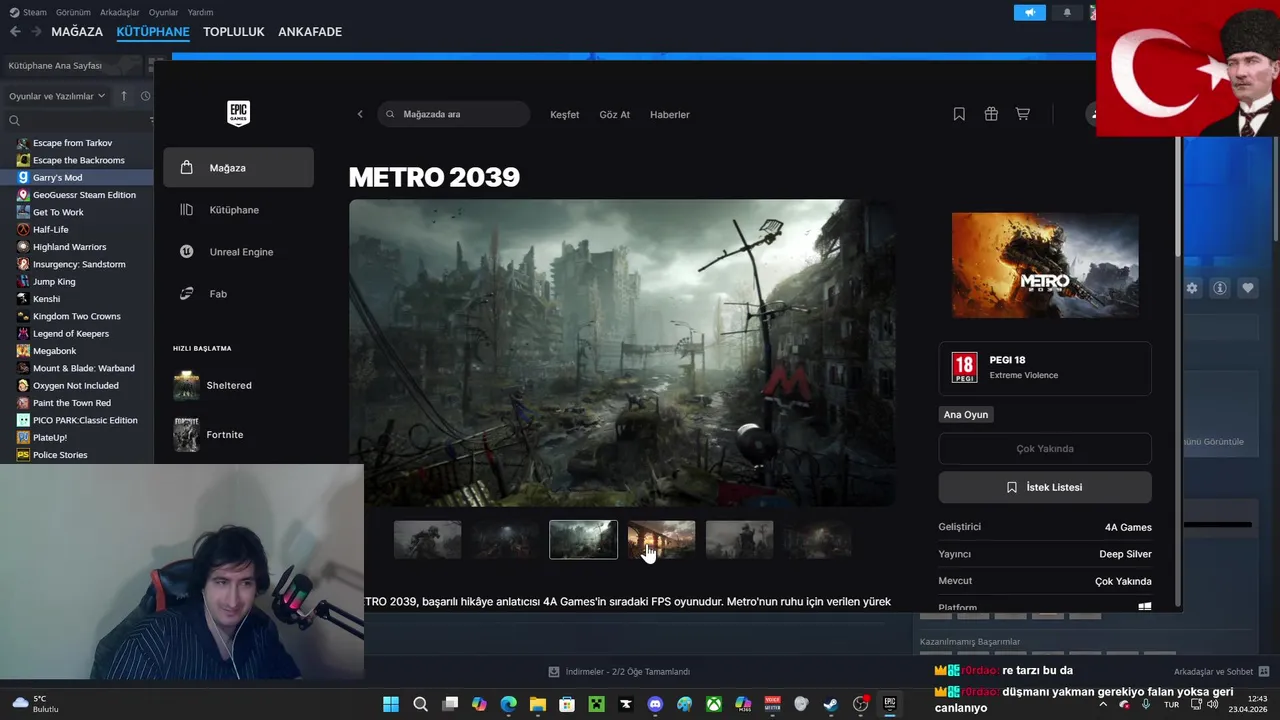Viewport: 1280px width, 720px height.
Task: Favorite the game with heart icon
Action: [1248, 288]
